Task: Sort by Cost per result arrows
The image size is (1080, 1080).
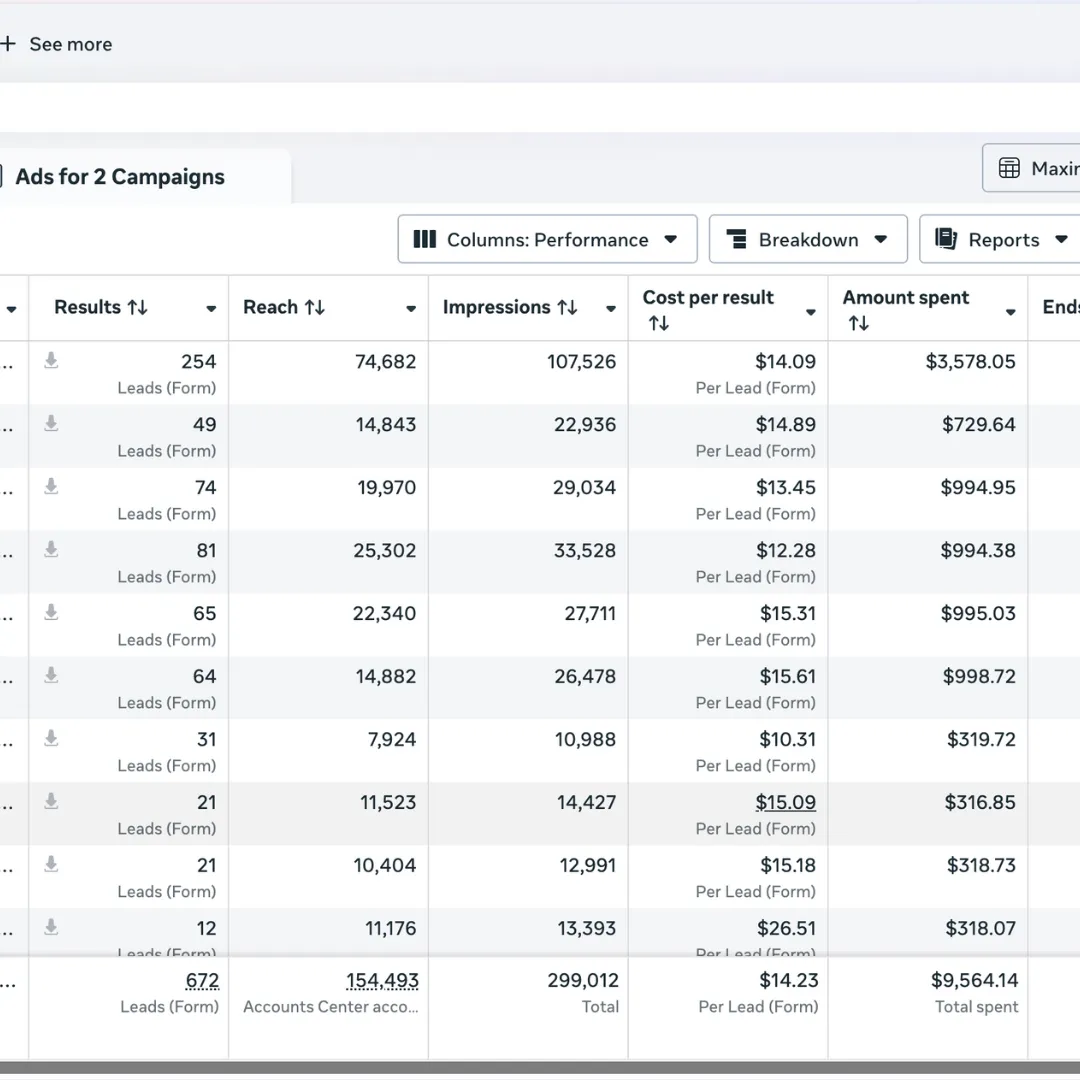Action: click(x=658, y=323)
